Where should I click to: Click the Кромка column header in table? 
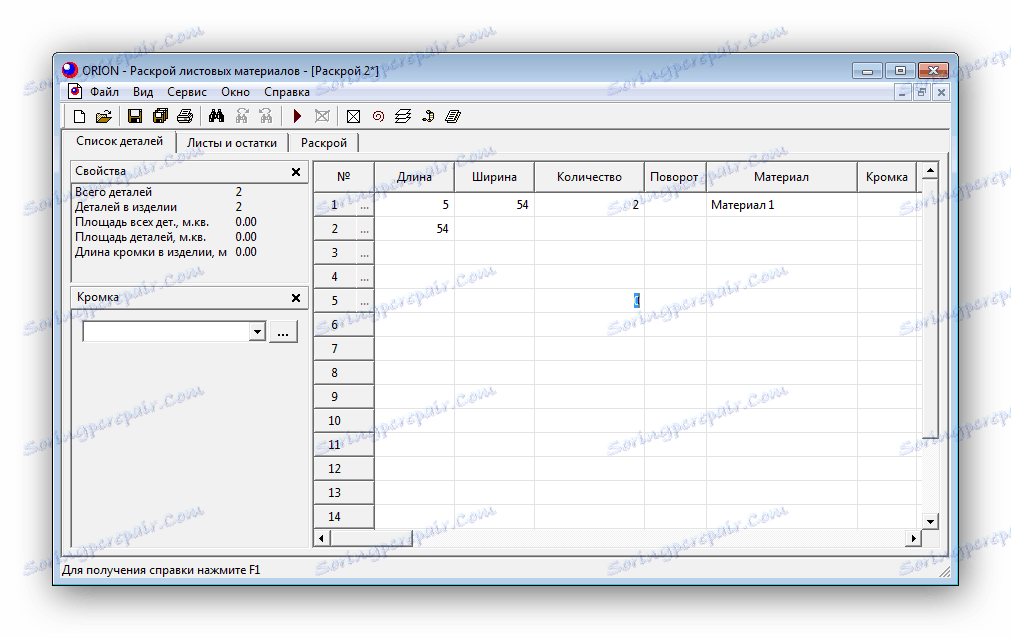pos(887,177)
